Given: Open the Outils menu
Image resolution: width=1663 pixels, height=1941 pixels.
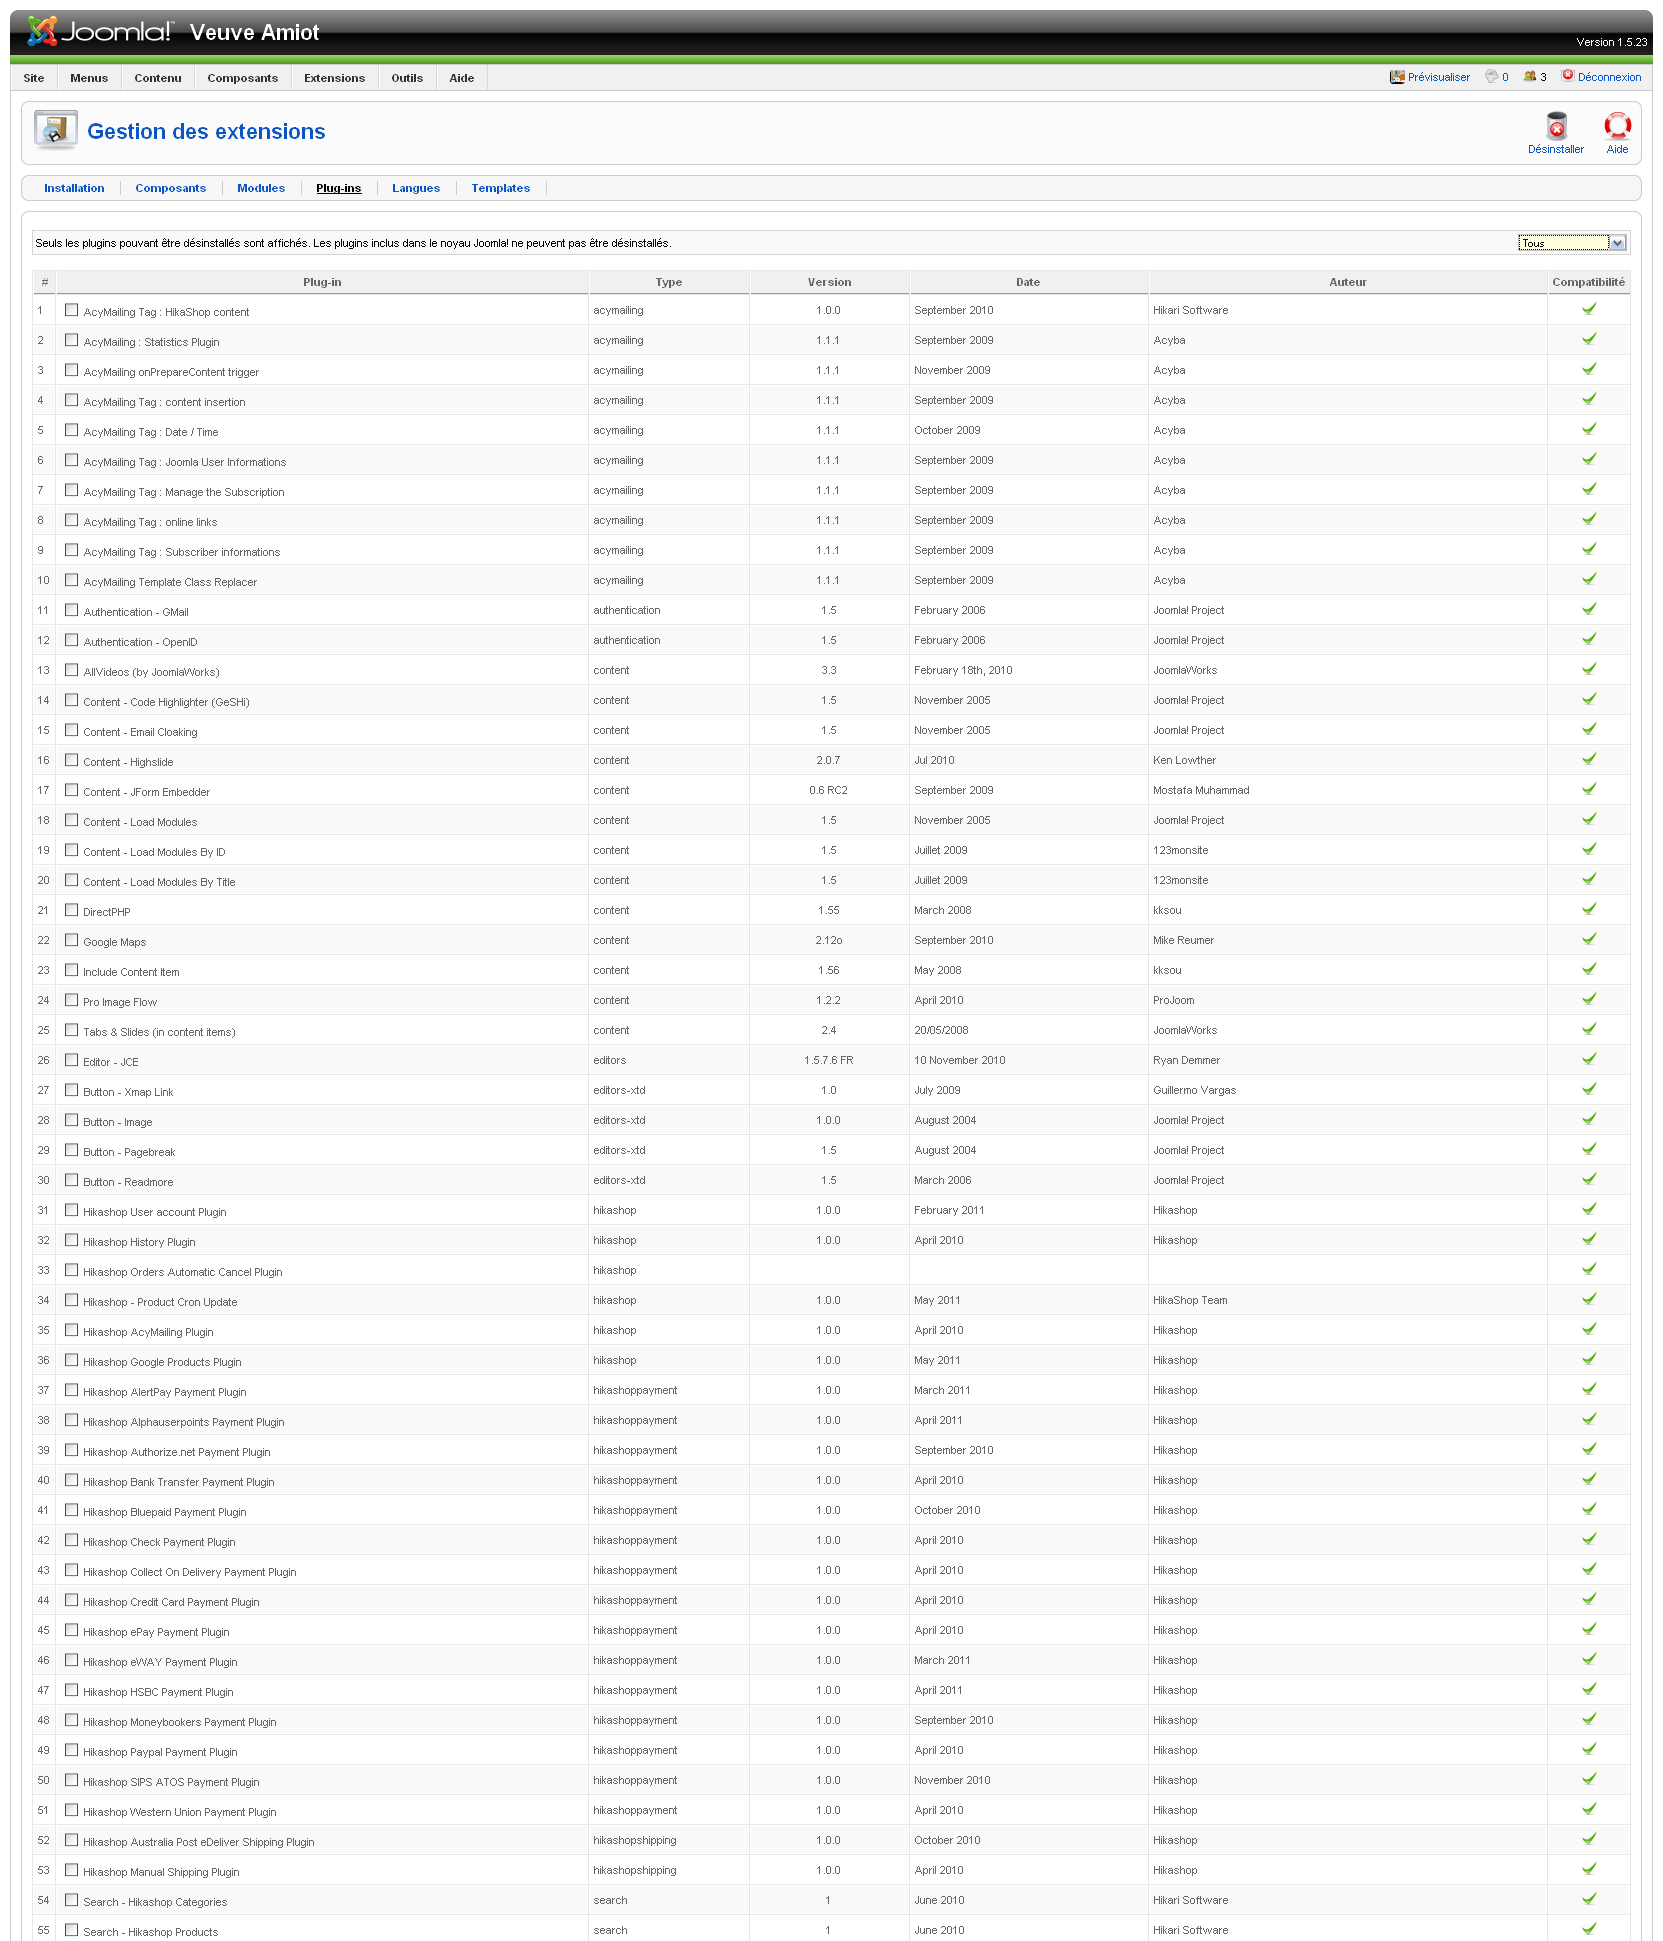Looking at the screenshot, I should (x=407, y=78).
